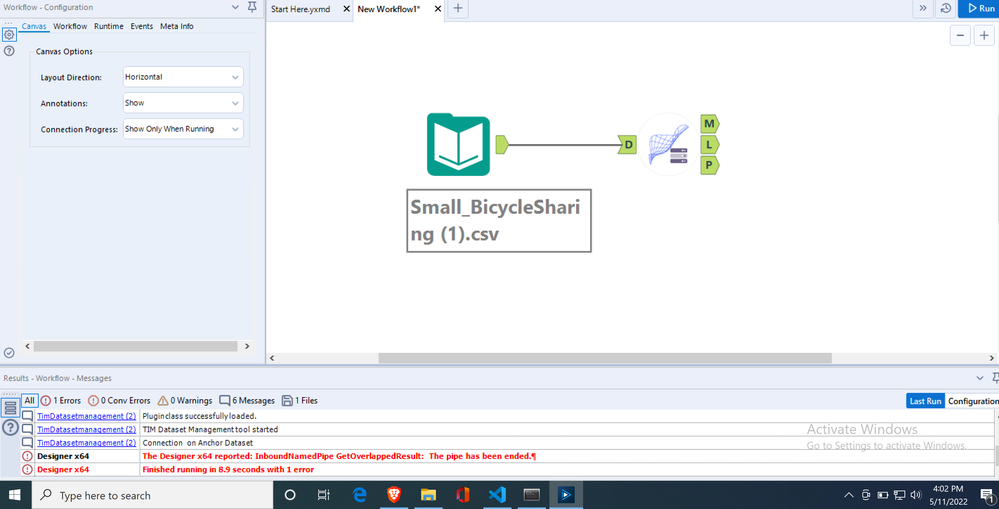Zoom out the canvas with minus
This screenshot has width=999, height=509.
click(x=960, y=35)
